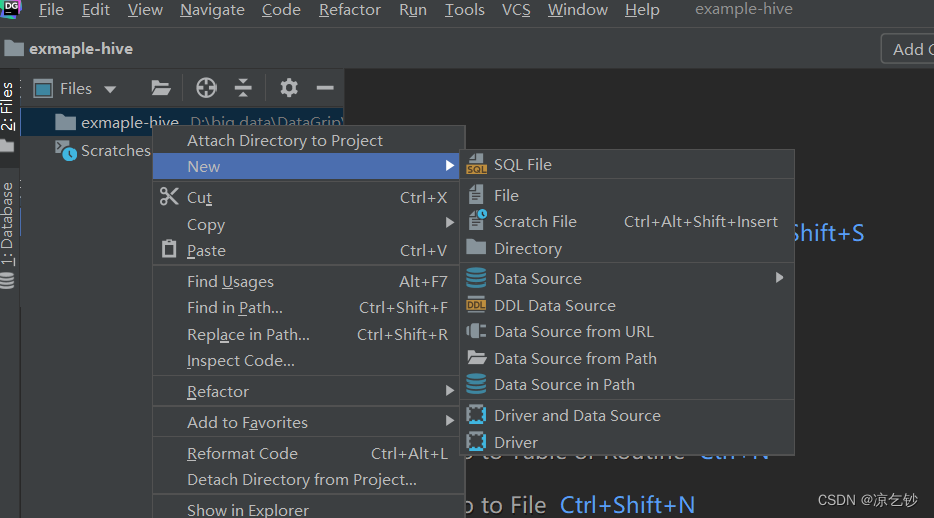Click the File document icon in submenu
The image size is (934, 518).
[x=476, y=195]
